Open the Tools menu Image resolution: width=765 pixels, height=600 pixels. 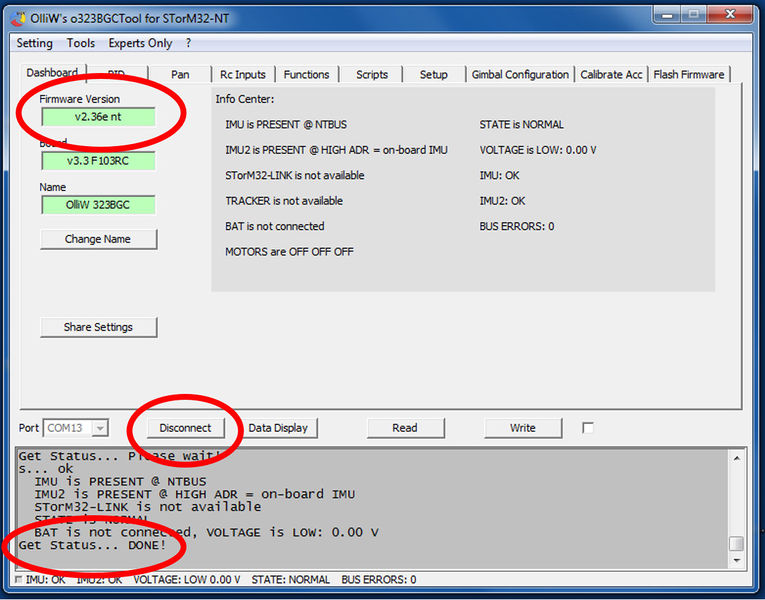tap(81, 43)
